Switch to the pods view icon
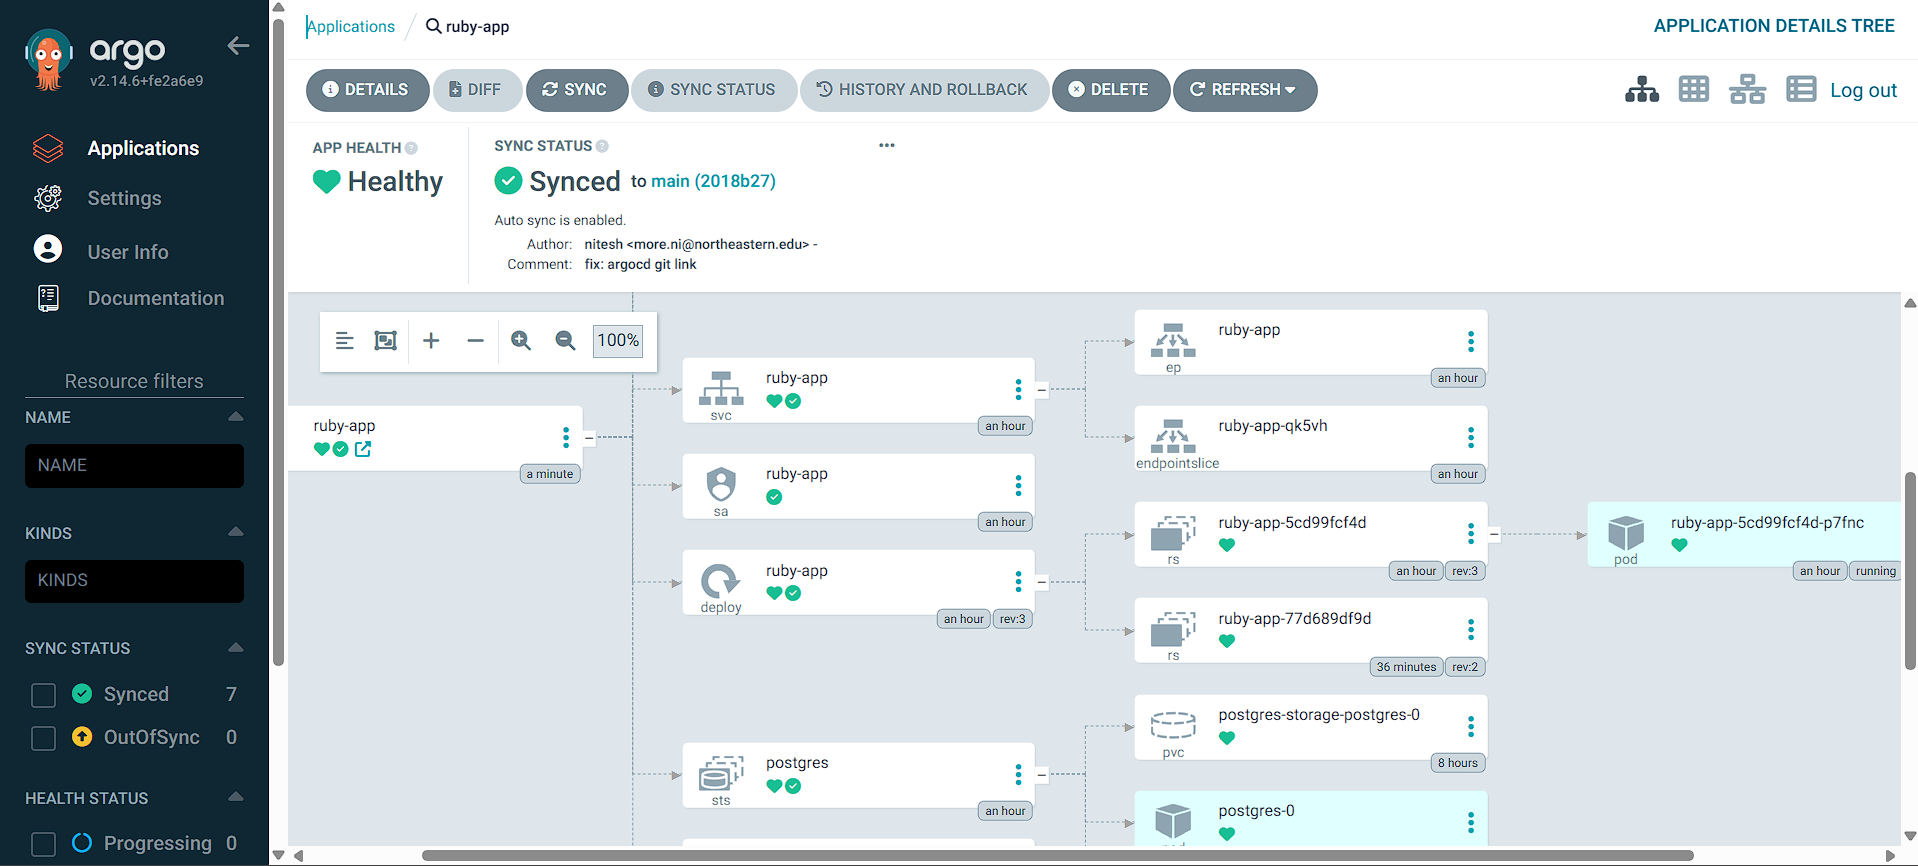The image size is (1918, 866). point(1693,90)
